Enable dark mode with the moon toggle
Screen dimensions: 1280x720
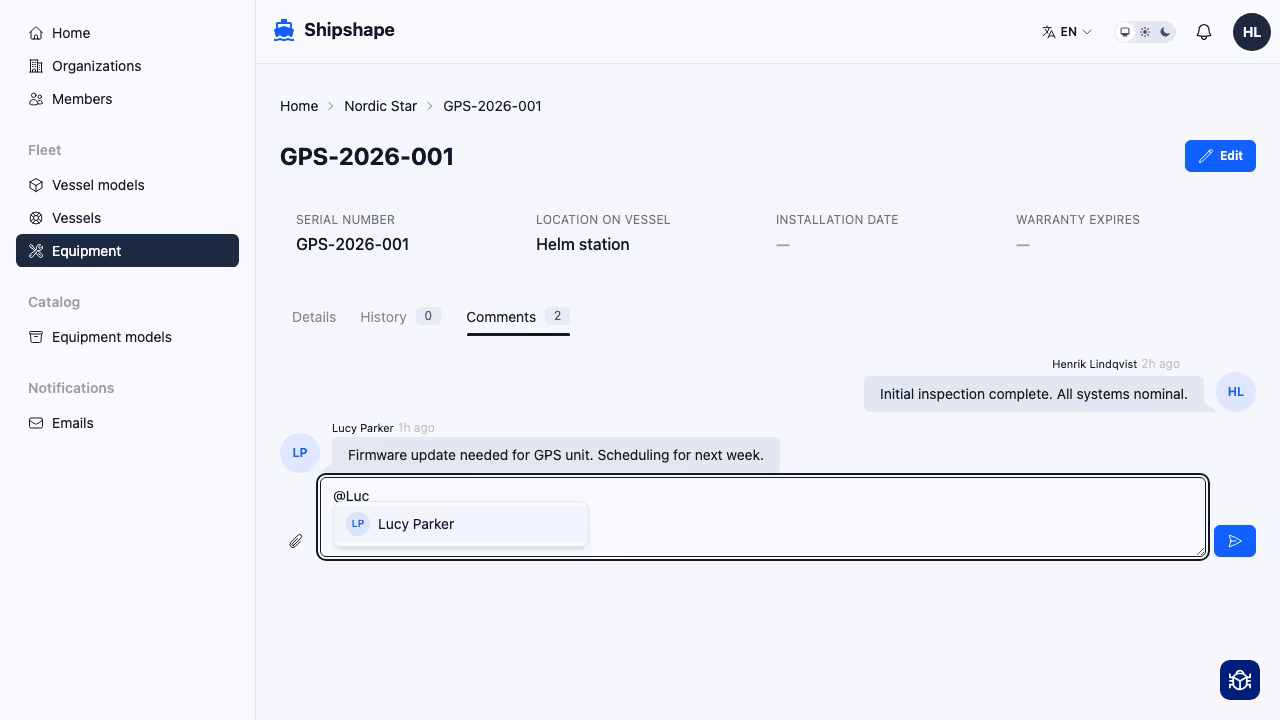tap(1165, 31)
